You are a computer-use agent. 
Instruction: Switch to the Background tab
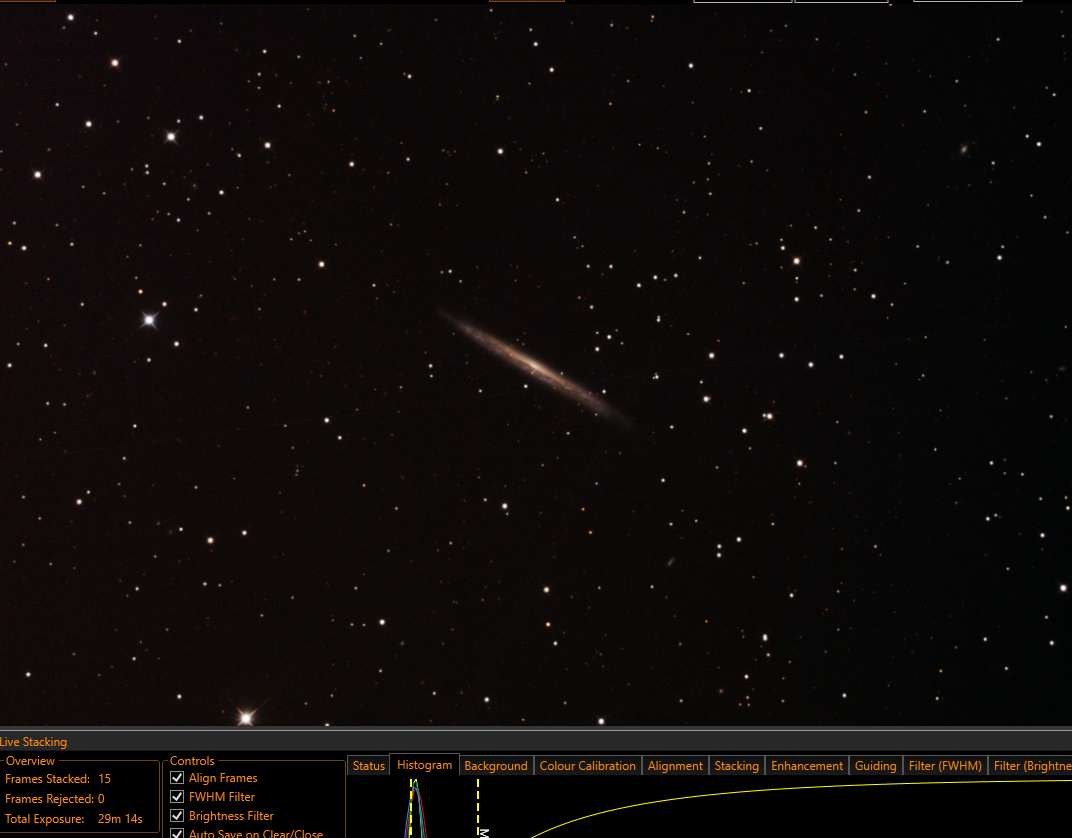tap(496, 766)
